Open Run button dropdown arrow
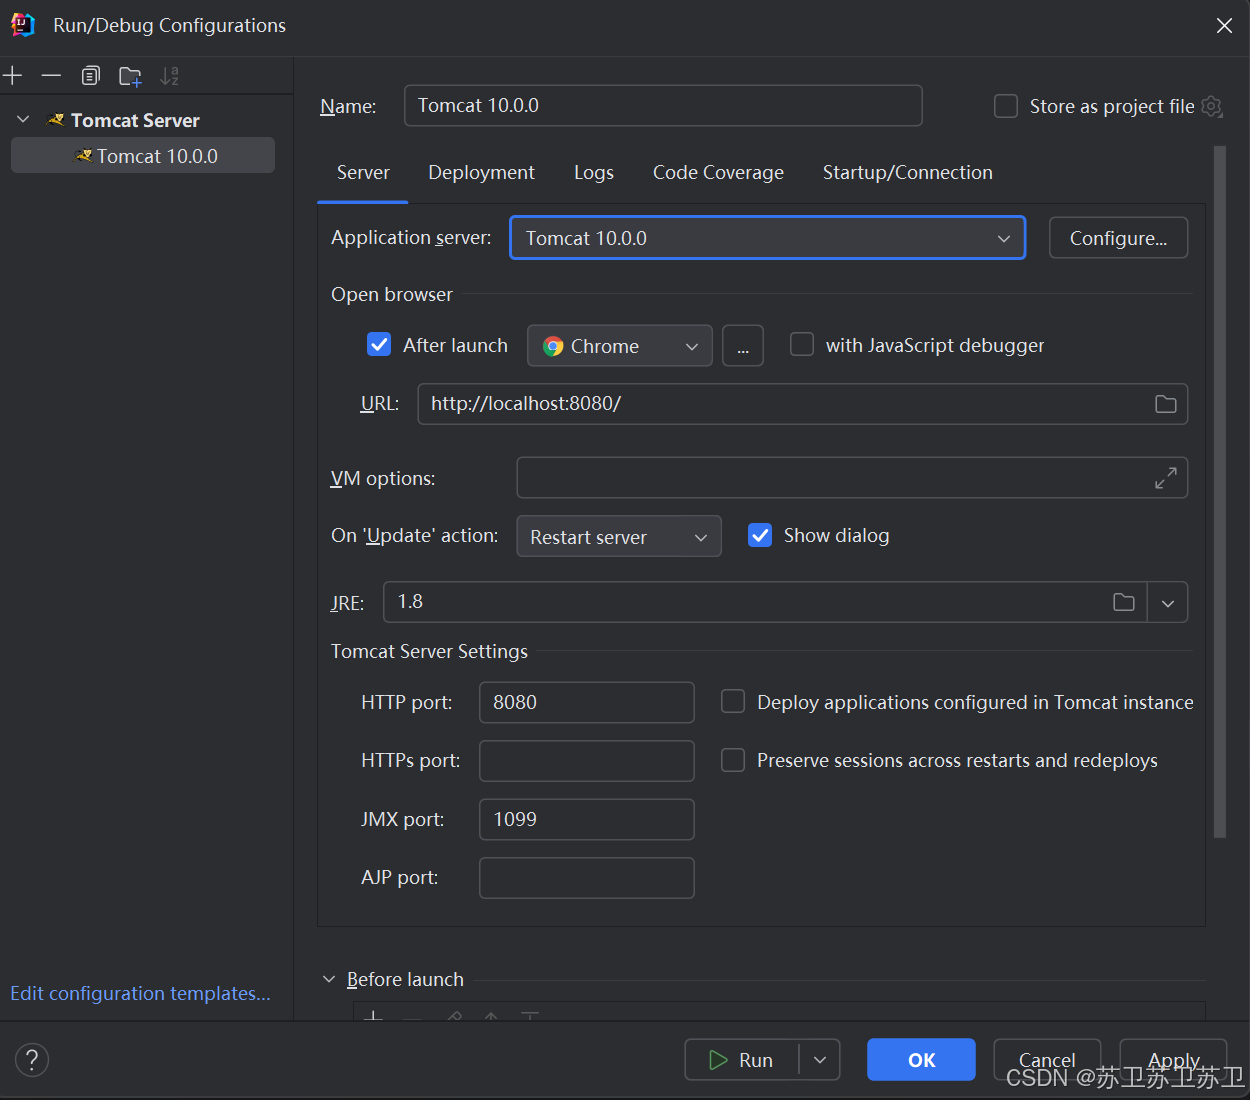 820,1060
